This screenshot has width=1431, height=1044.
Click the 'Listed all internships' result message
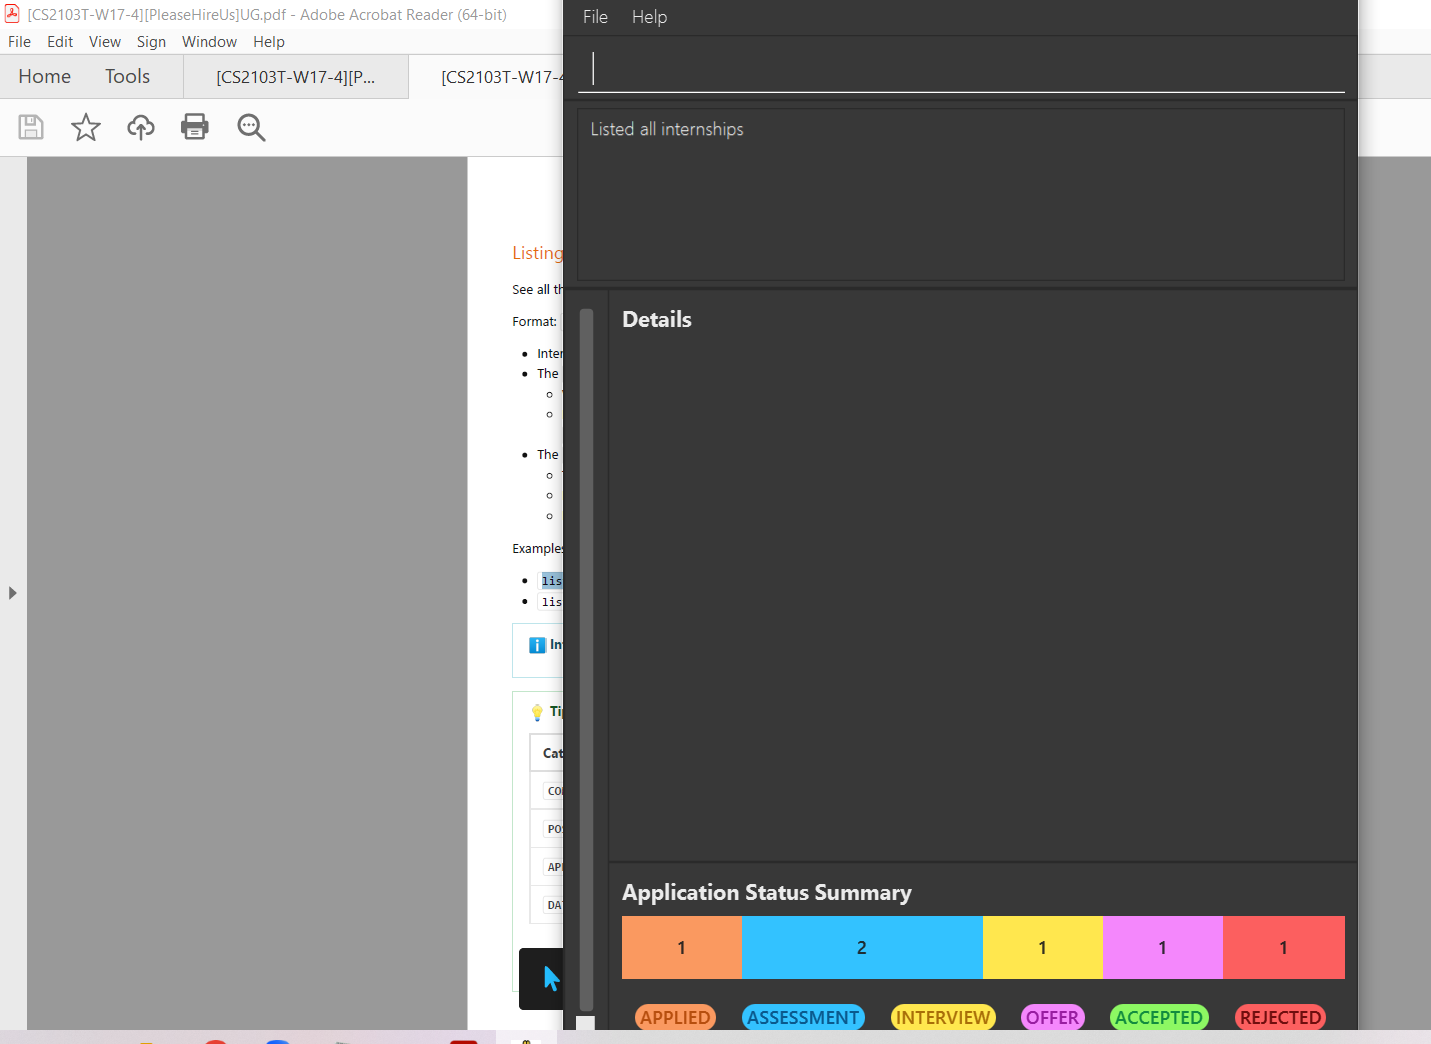(667, 129)
